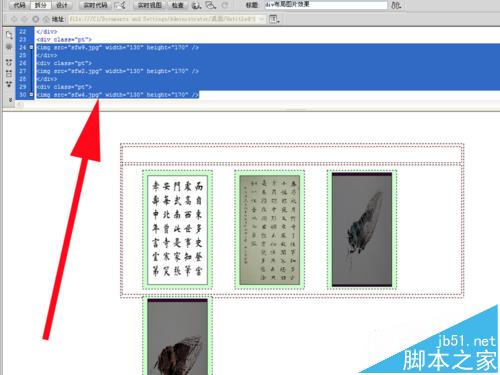Click the sfw4.jpg img tag on line 30

click(118, 95)
